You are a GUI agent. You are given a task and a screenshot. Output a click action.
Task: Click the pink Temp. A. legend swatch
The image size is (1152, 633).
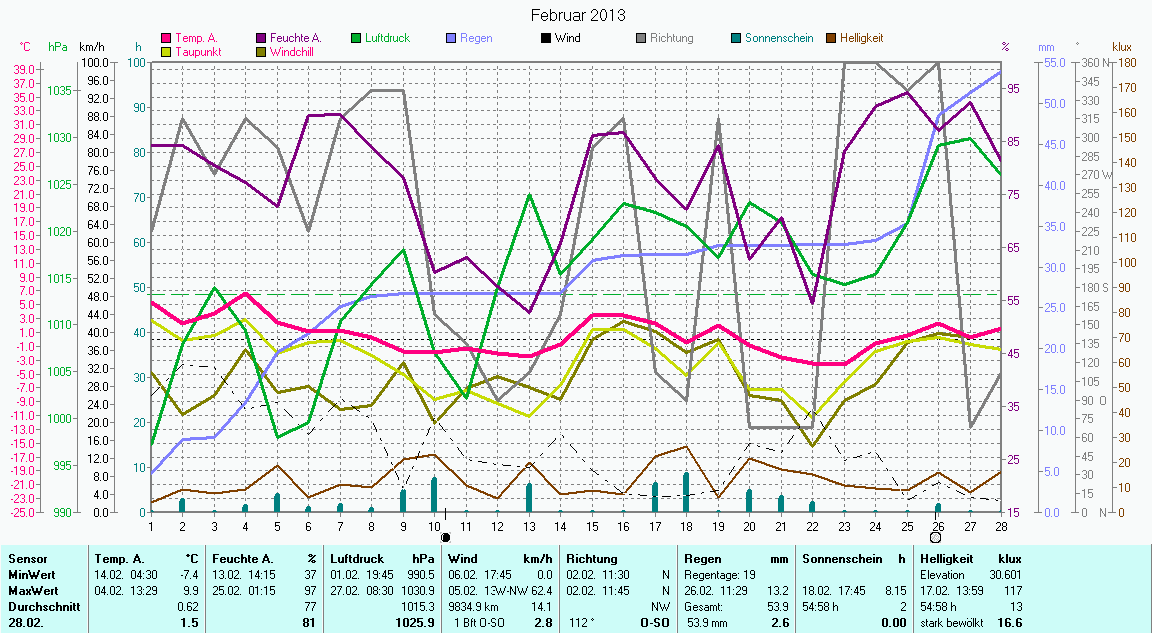(x=167, y=38)
